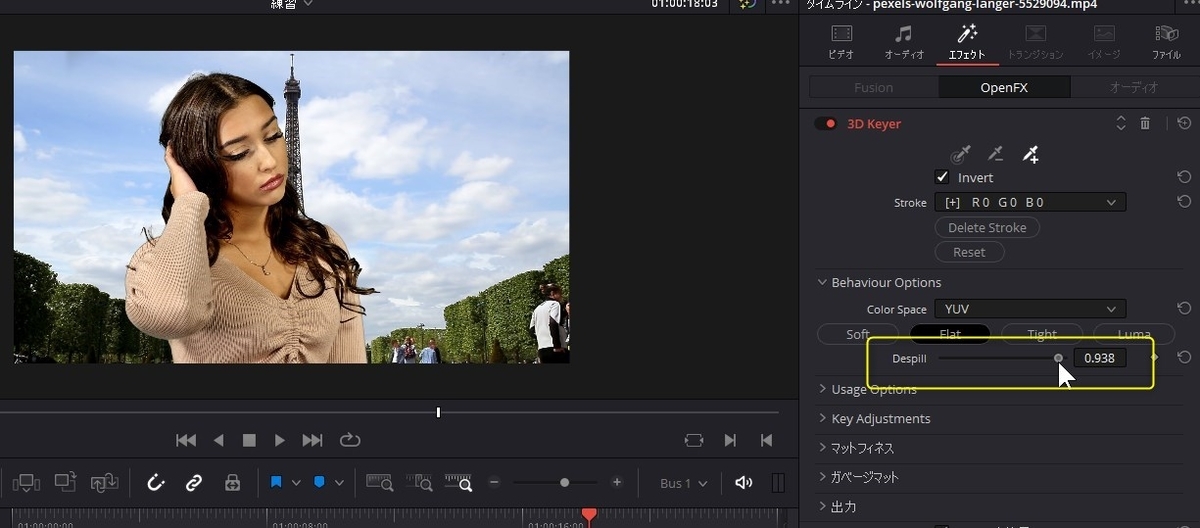Viewport: 1200px width, 528px height.
Task: Go to the previous edit point
Action: 765,440
